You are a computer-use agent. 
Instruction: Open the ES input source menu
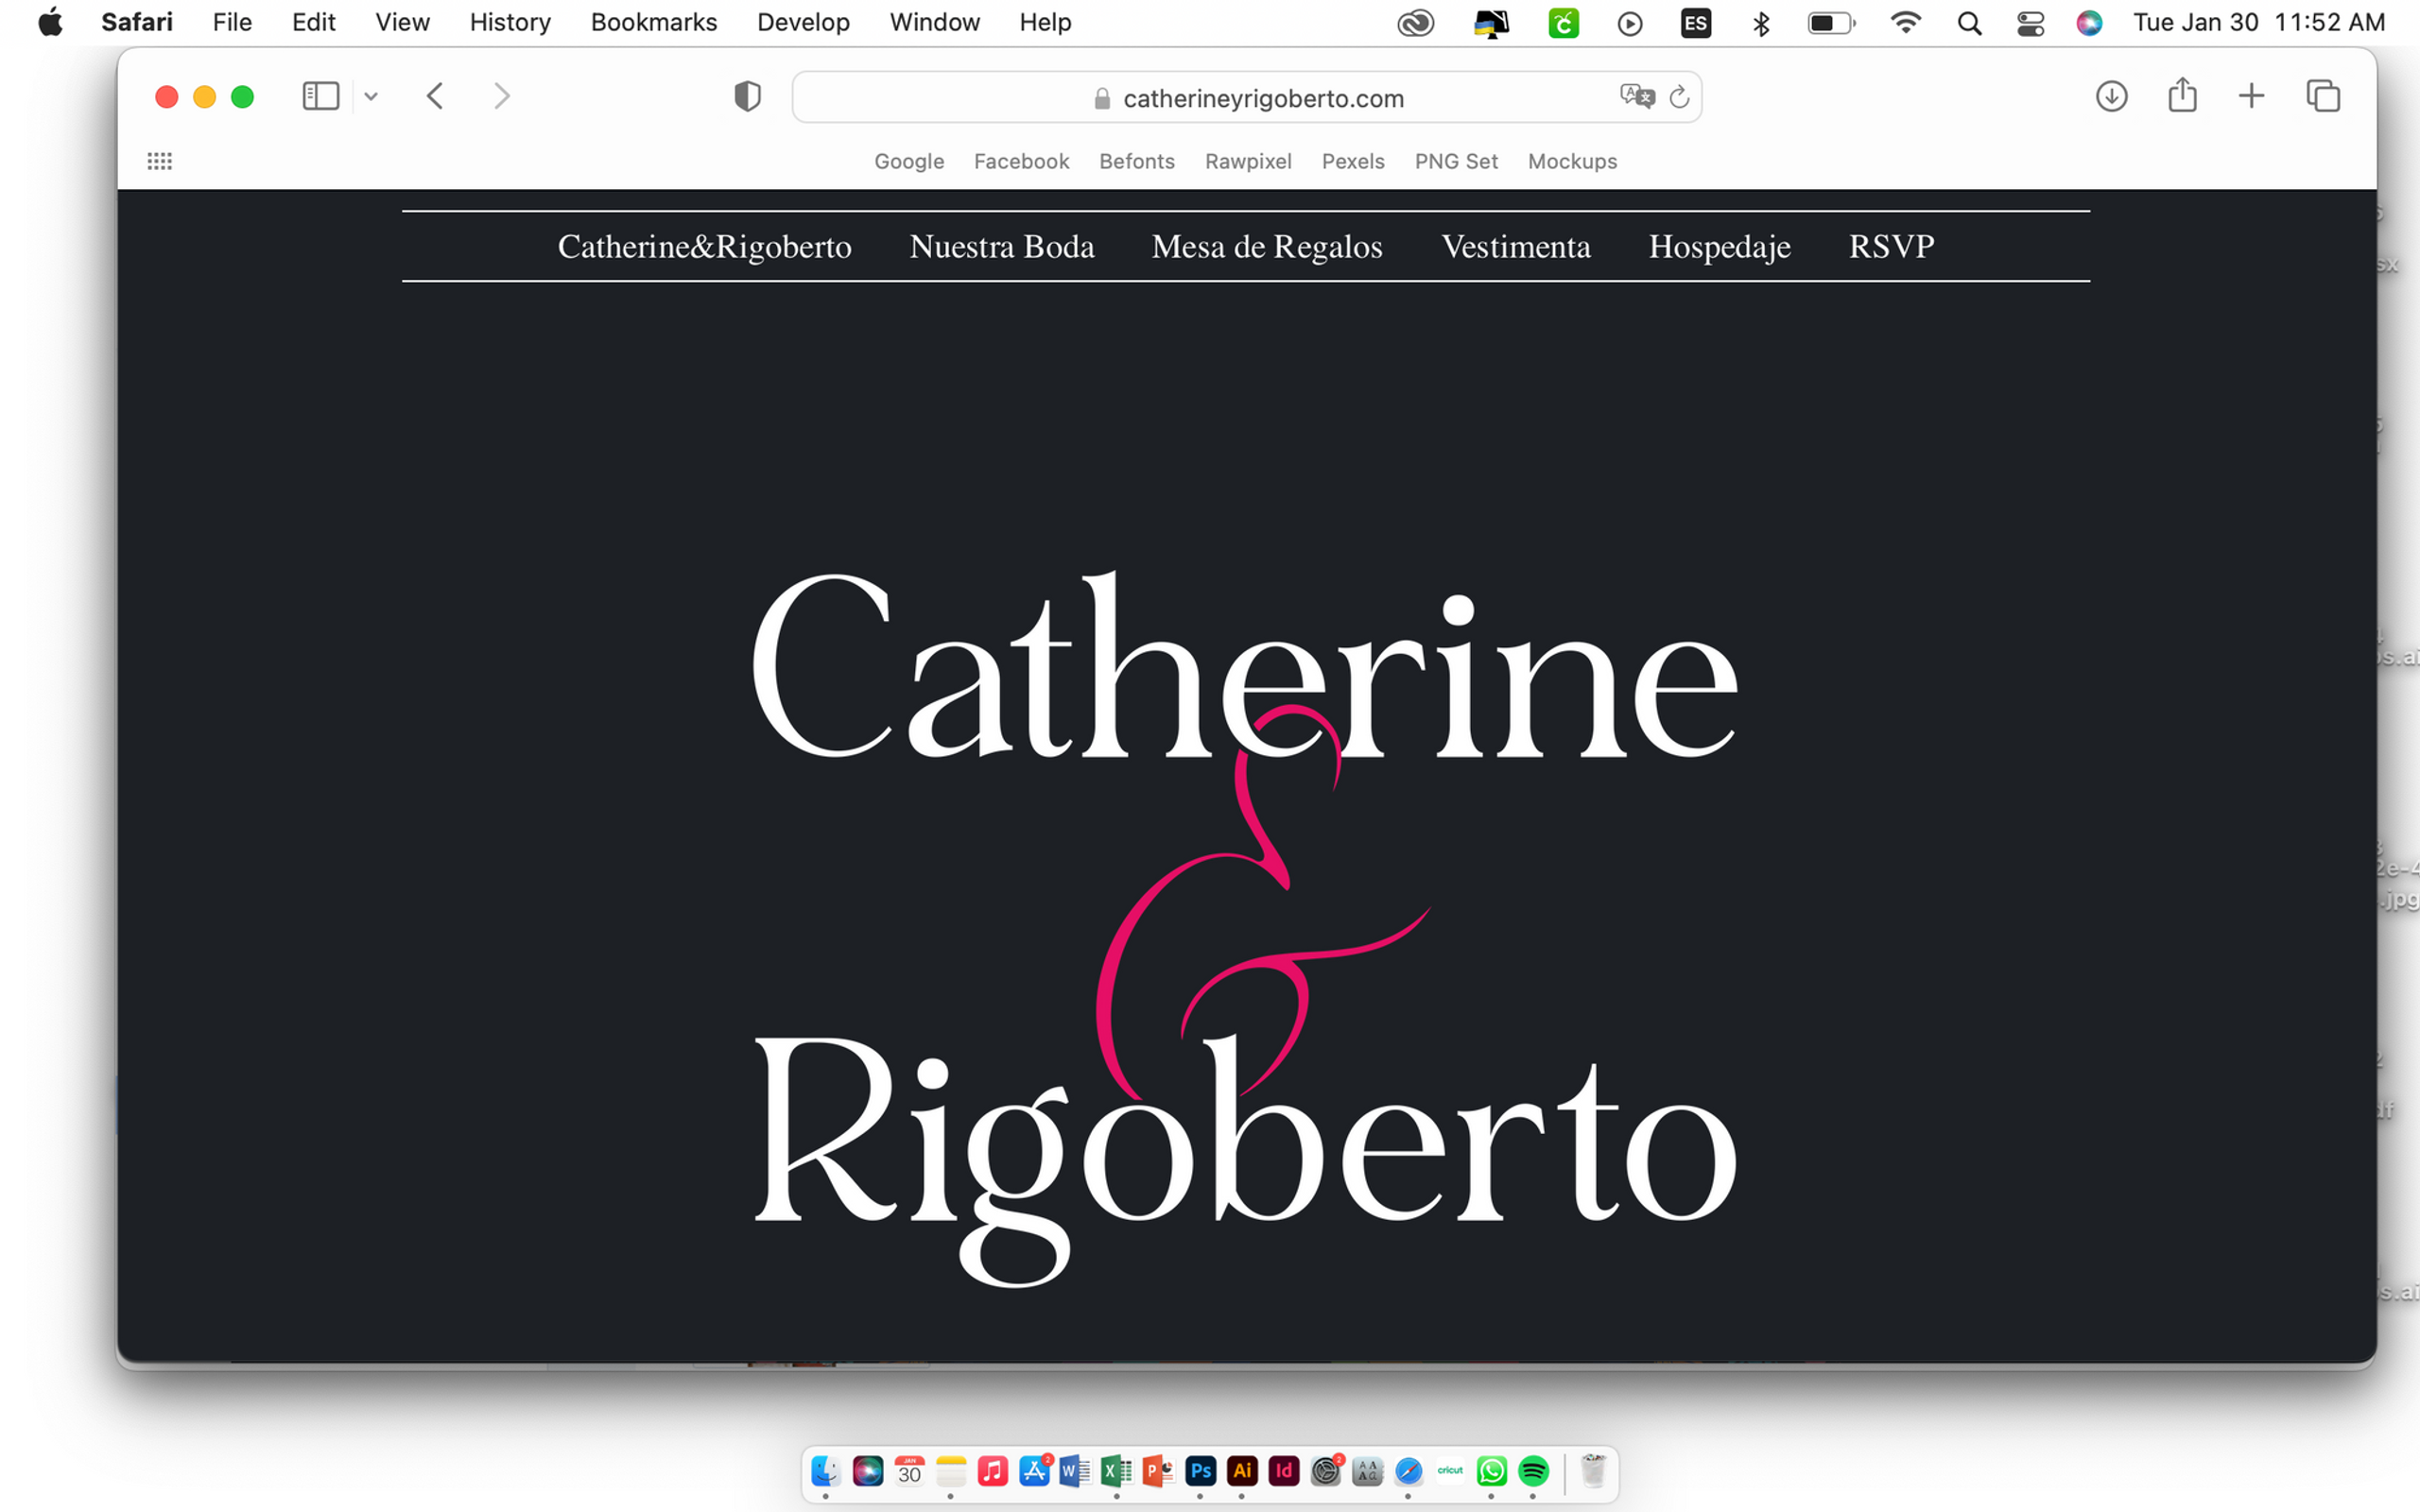pos(1695,22)
